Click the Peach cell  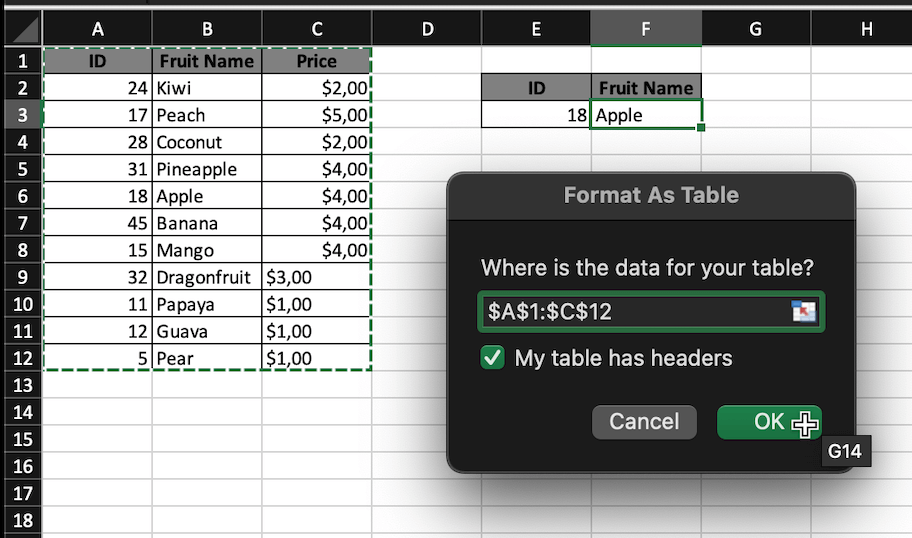click(207, 115)
